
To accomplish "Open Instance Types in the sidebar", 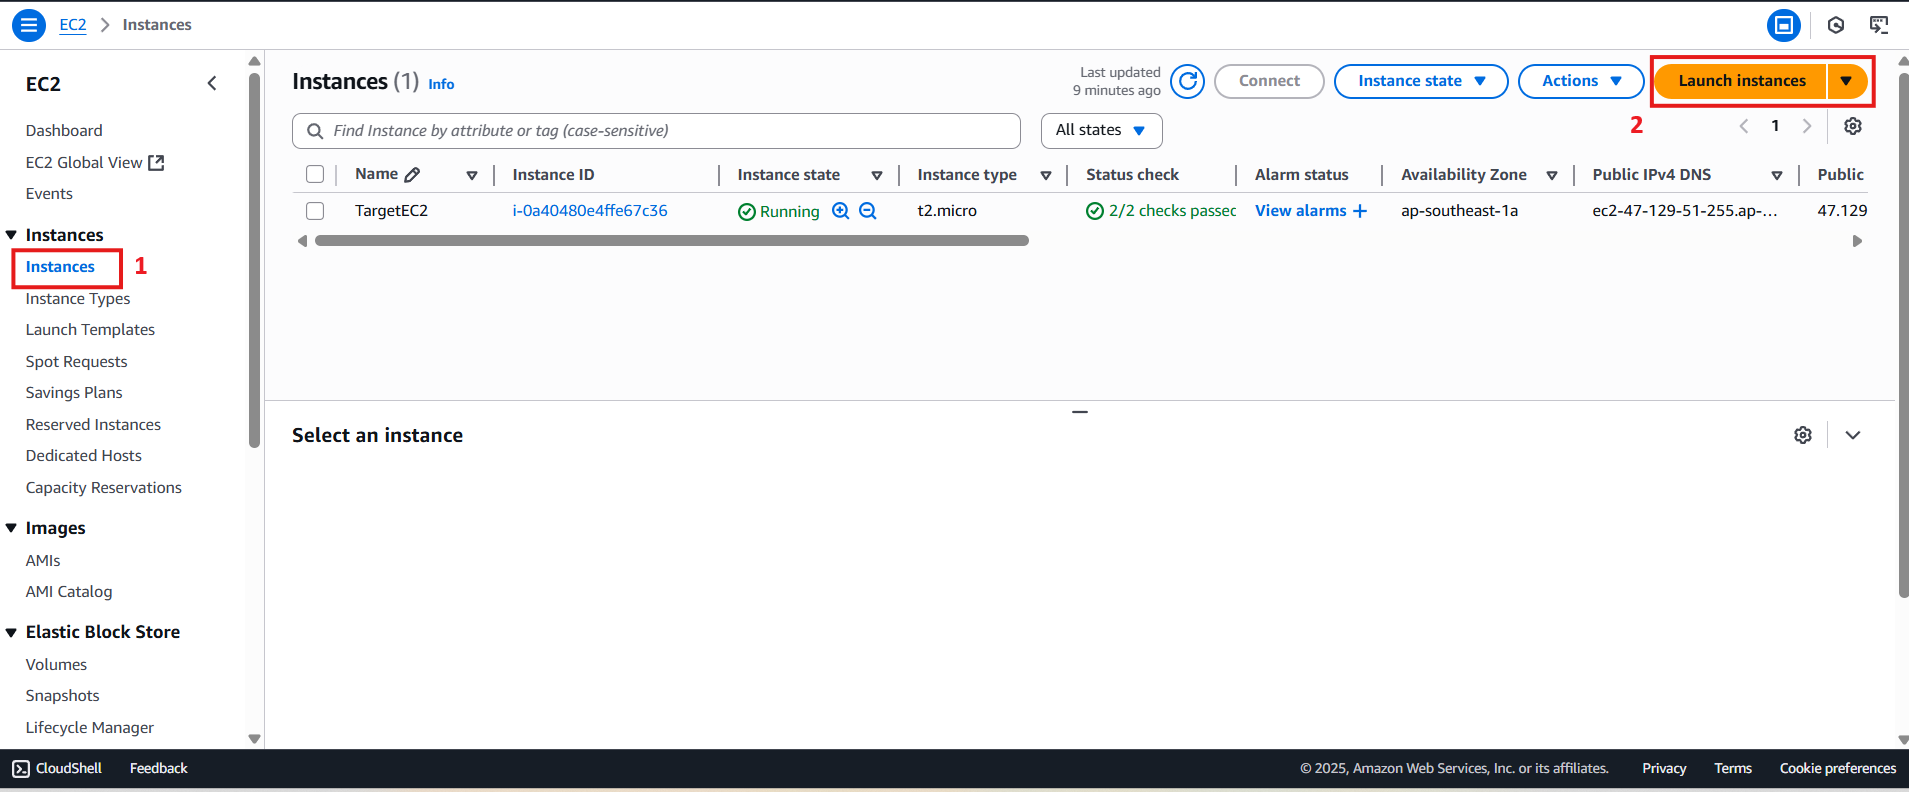I will pyautogui.click(x=78, y=299).
